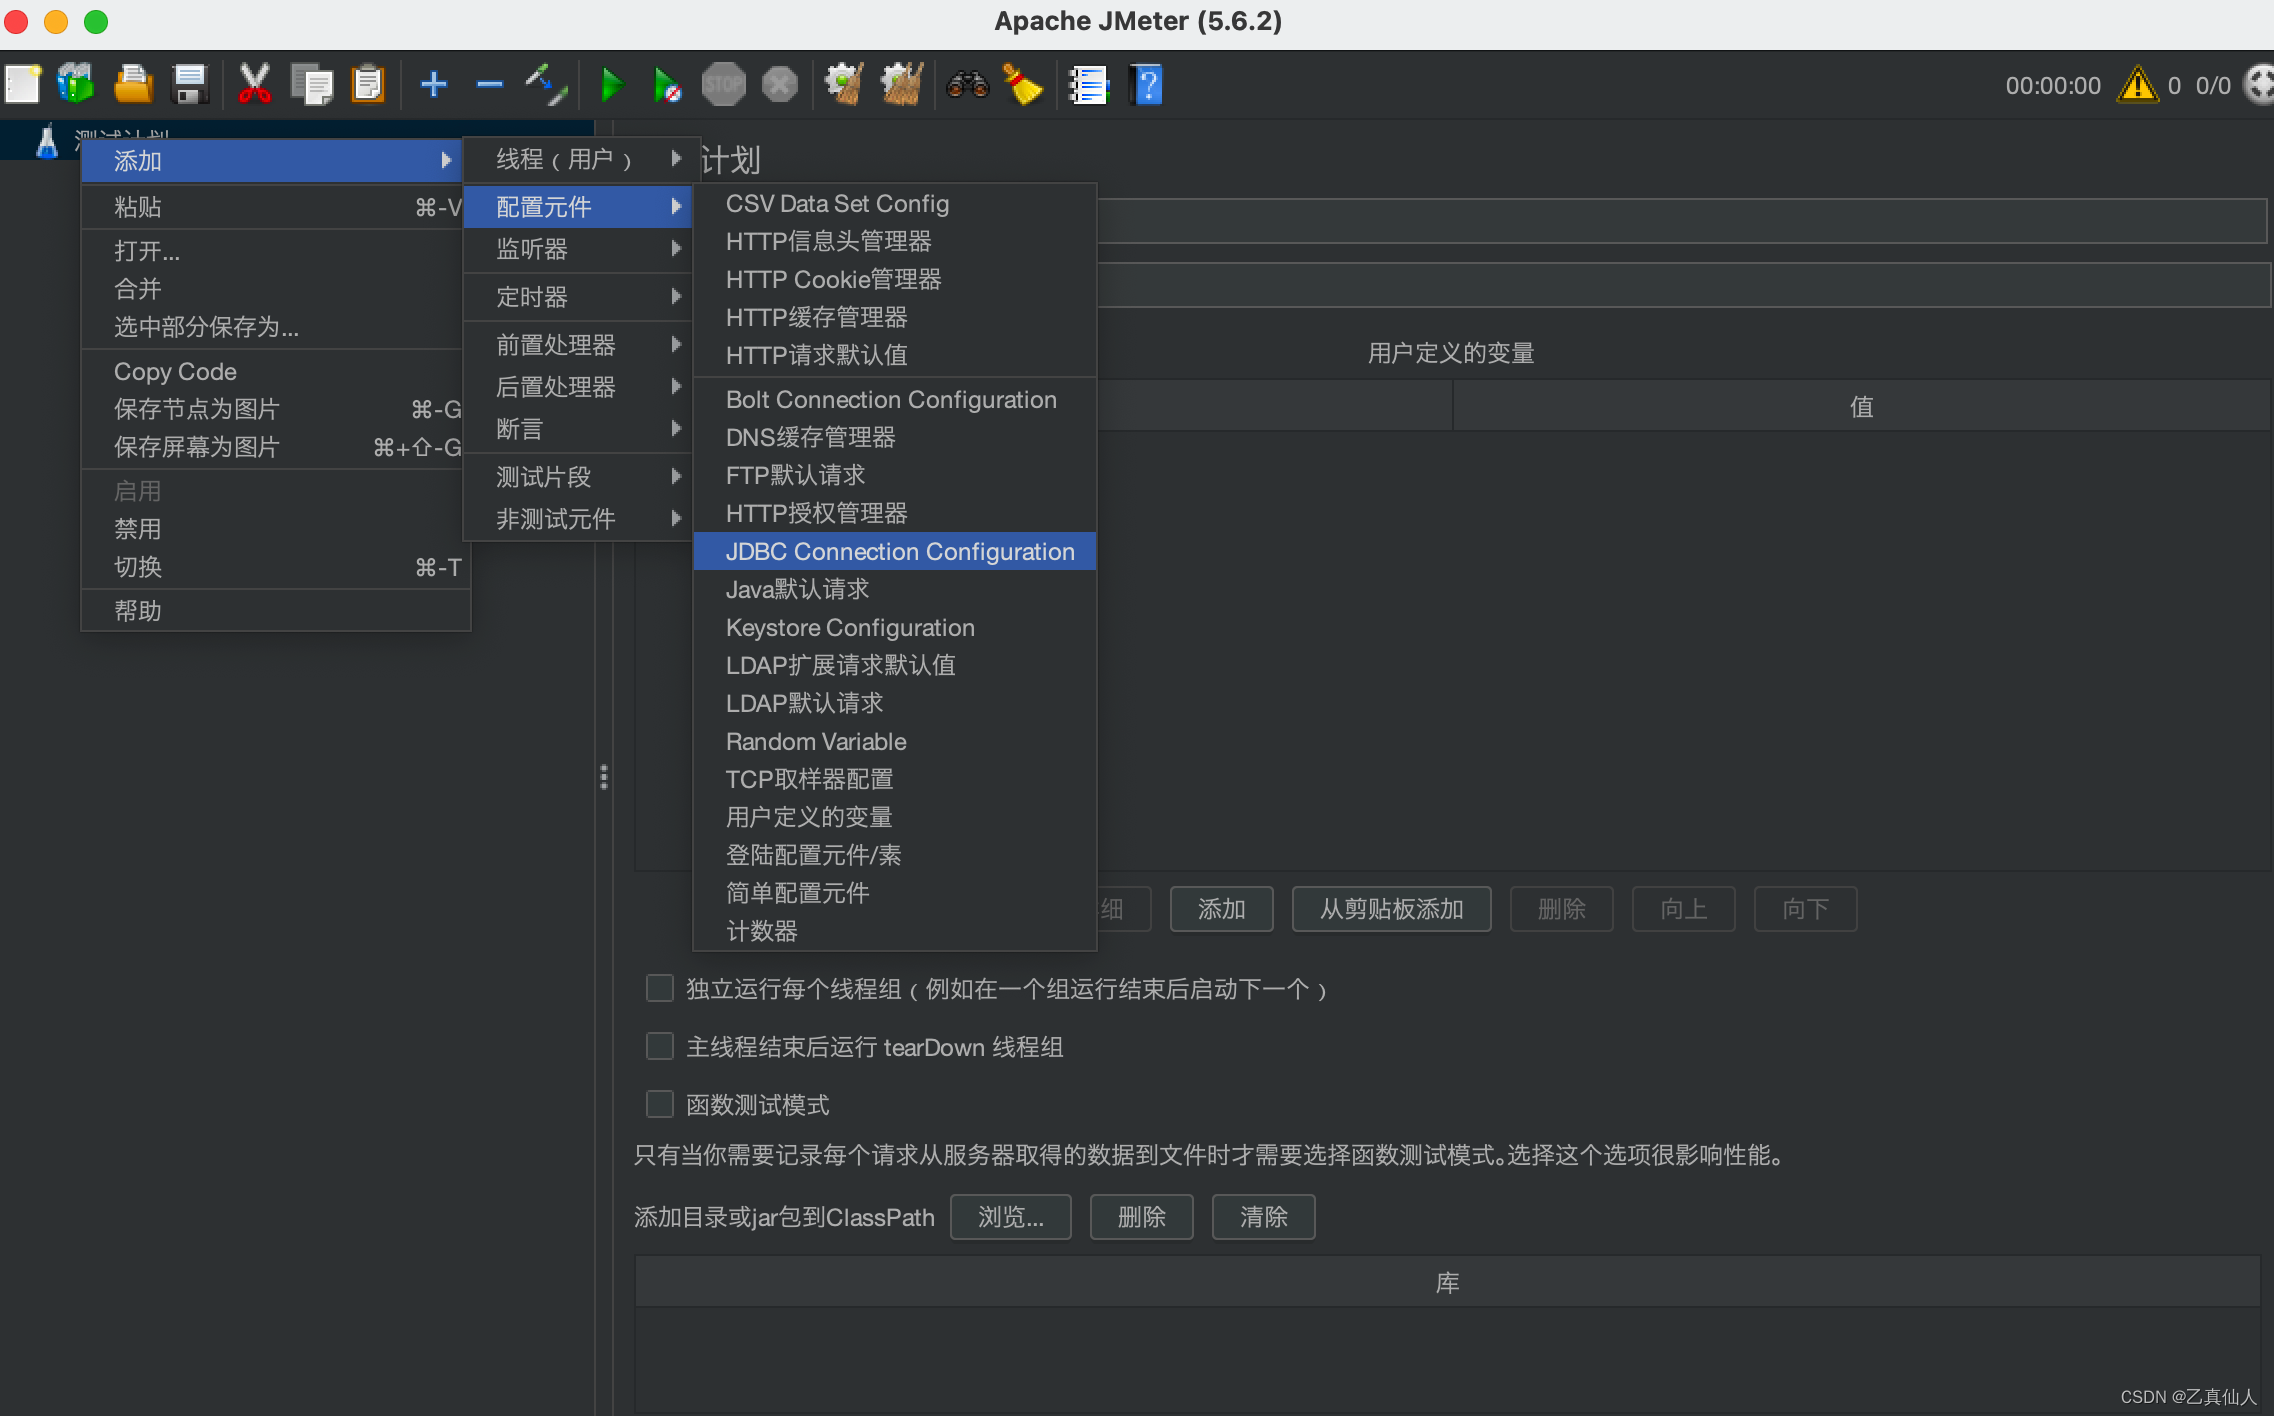Select 用户定义的变量 config menu item
Image resolution: width=2274 pixels, height=1416 pixels.
click(x=895, y=818)
